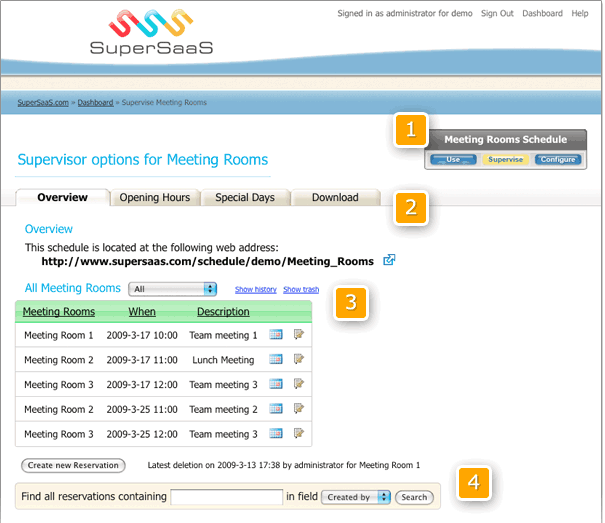Expand the Created by field dropdown
Screen dimensions: 605x523
(x=356, y=497)
